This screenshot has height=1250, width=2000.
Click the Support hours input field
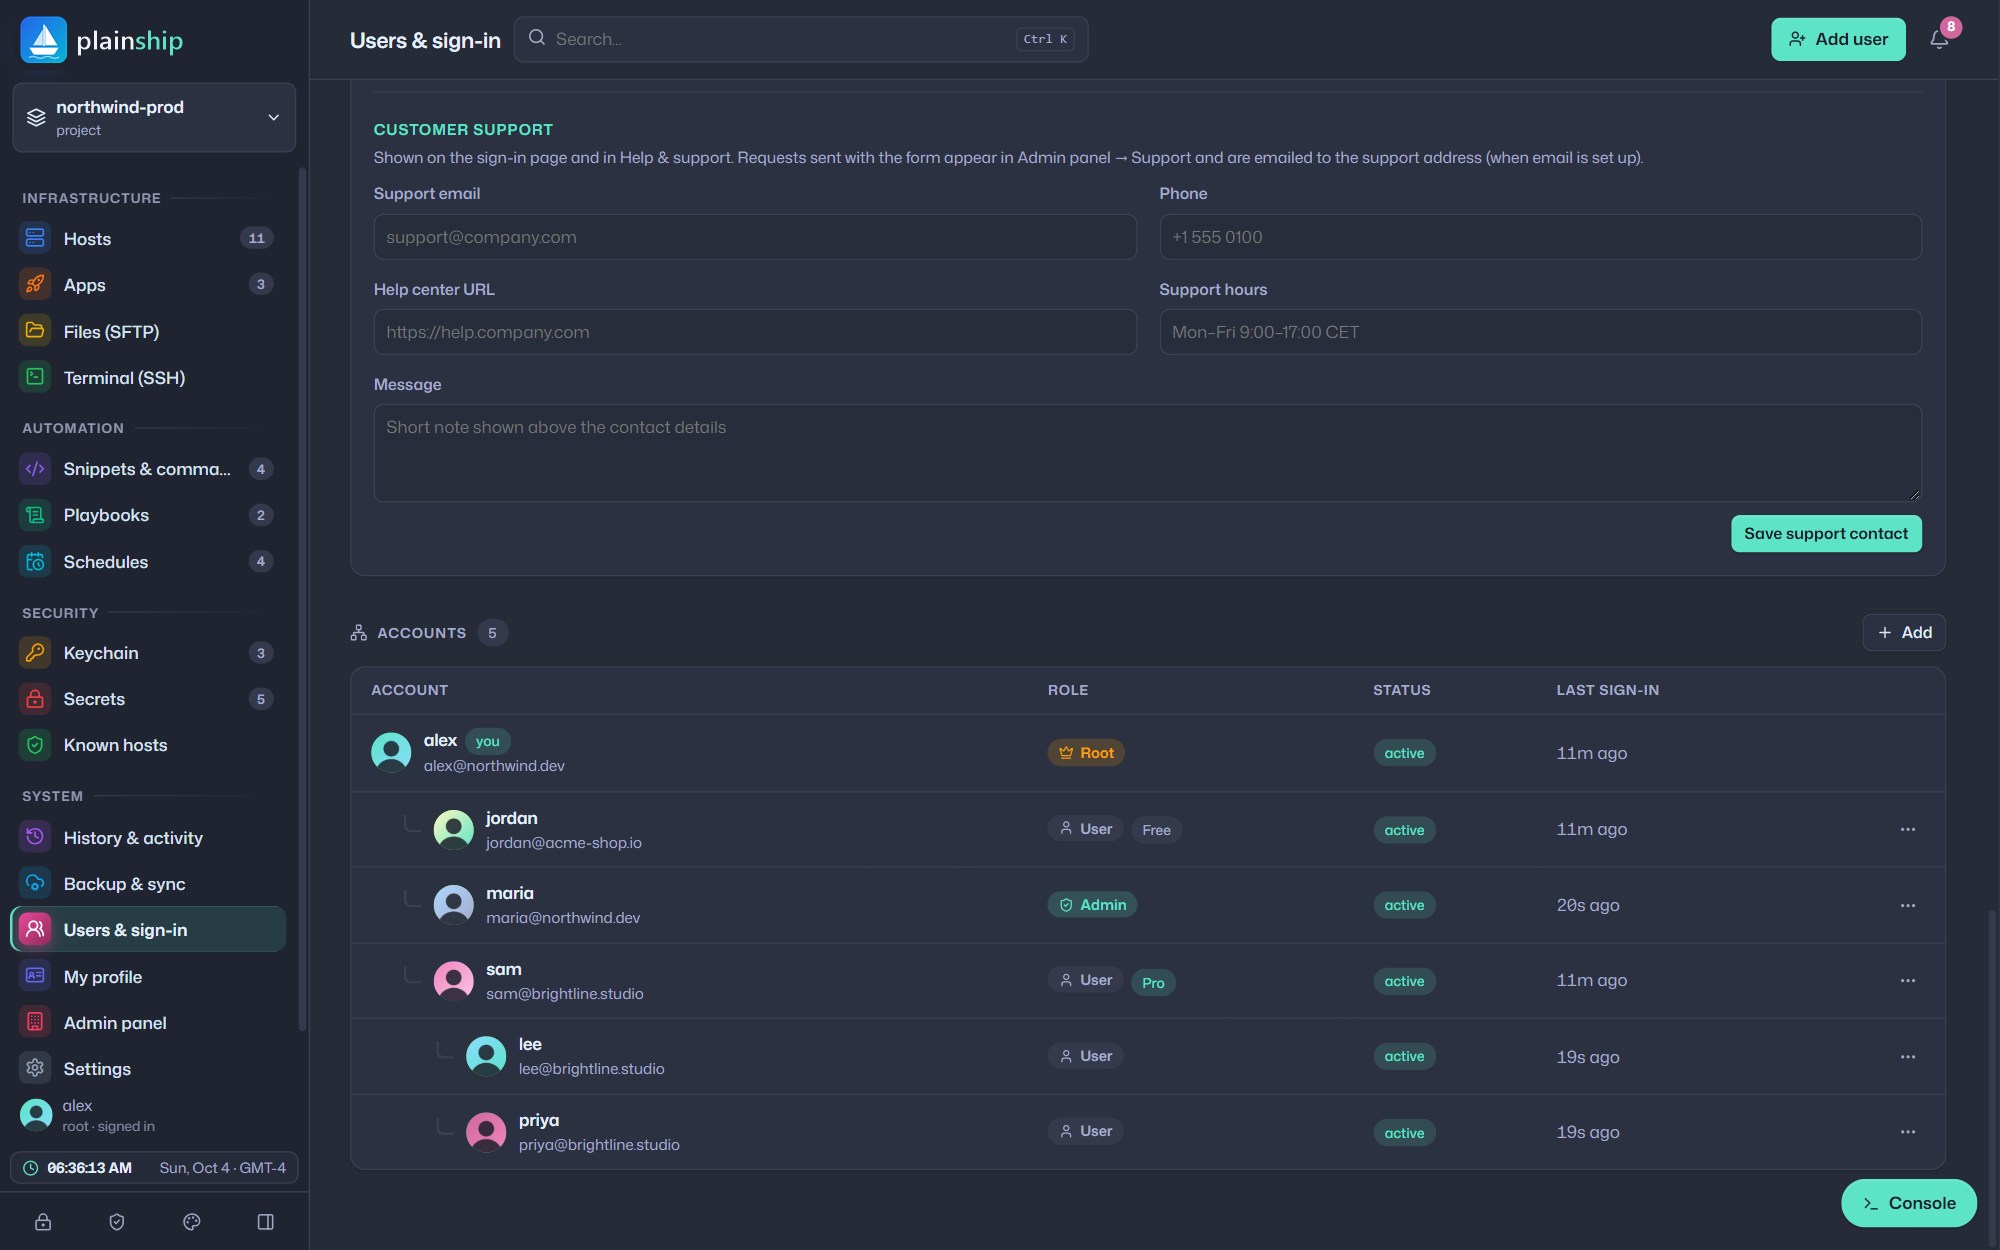[1540, 332]
